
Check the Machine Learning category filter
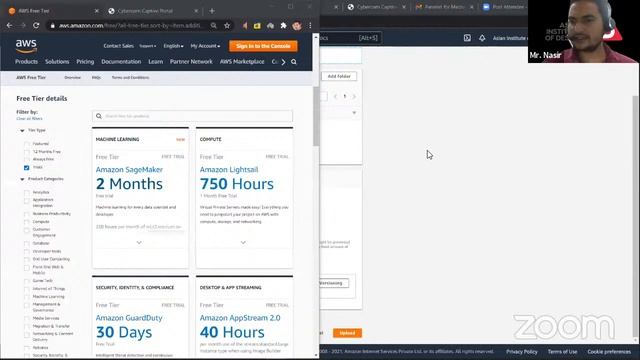tap(27, 297)
